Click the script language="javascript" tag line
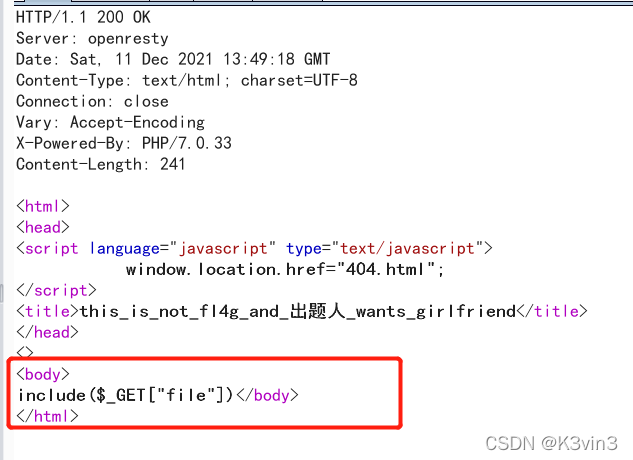633x460 pixels. pyautogui.click(x=254, y=248)
